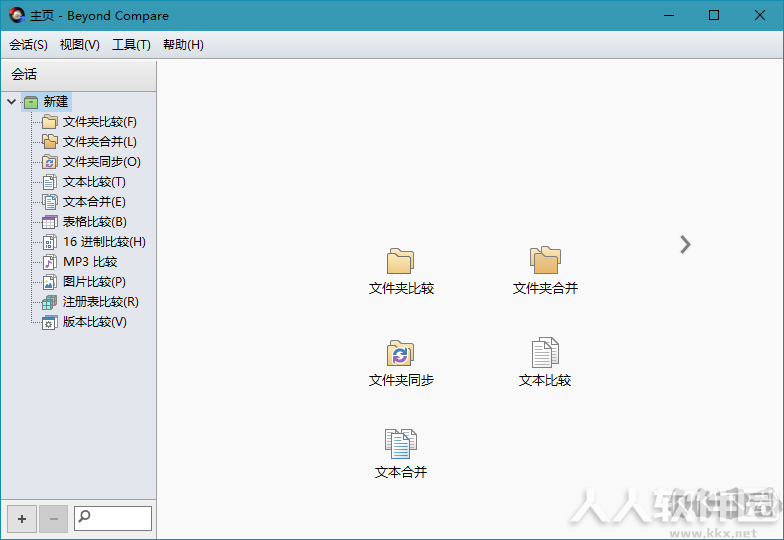Viewport: 784px width, 540px height.
Task: Click sync folder icon beside 文件夹同步(O)
Action: tap(50, 162)
